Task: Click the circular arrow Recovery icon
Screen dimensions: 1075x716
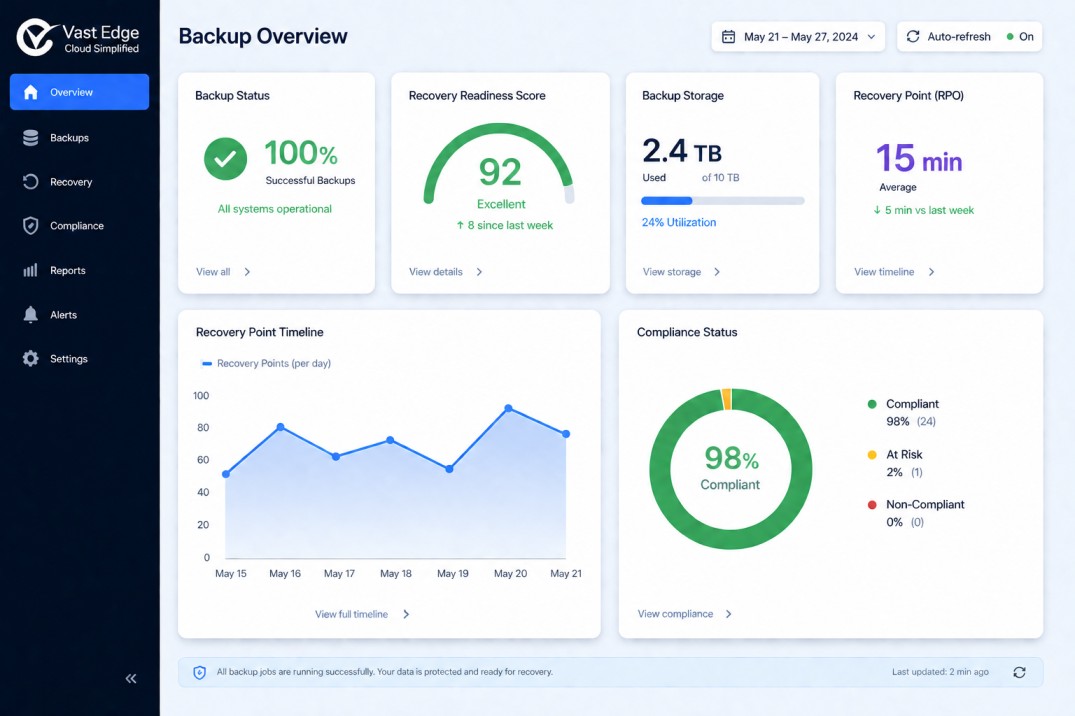Action: tap(31, 182)
